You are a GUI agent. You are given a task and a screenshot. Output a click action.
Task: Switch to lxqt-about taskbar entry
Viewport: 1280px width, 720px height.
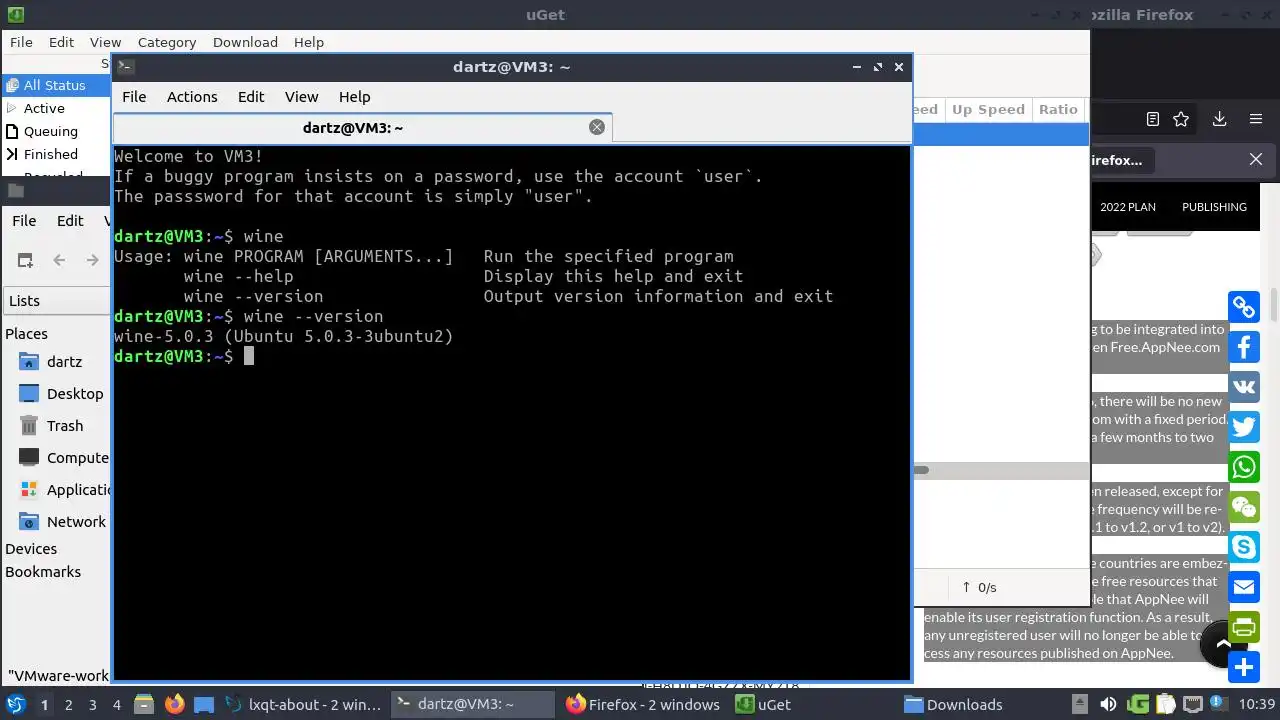(304, 704)
